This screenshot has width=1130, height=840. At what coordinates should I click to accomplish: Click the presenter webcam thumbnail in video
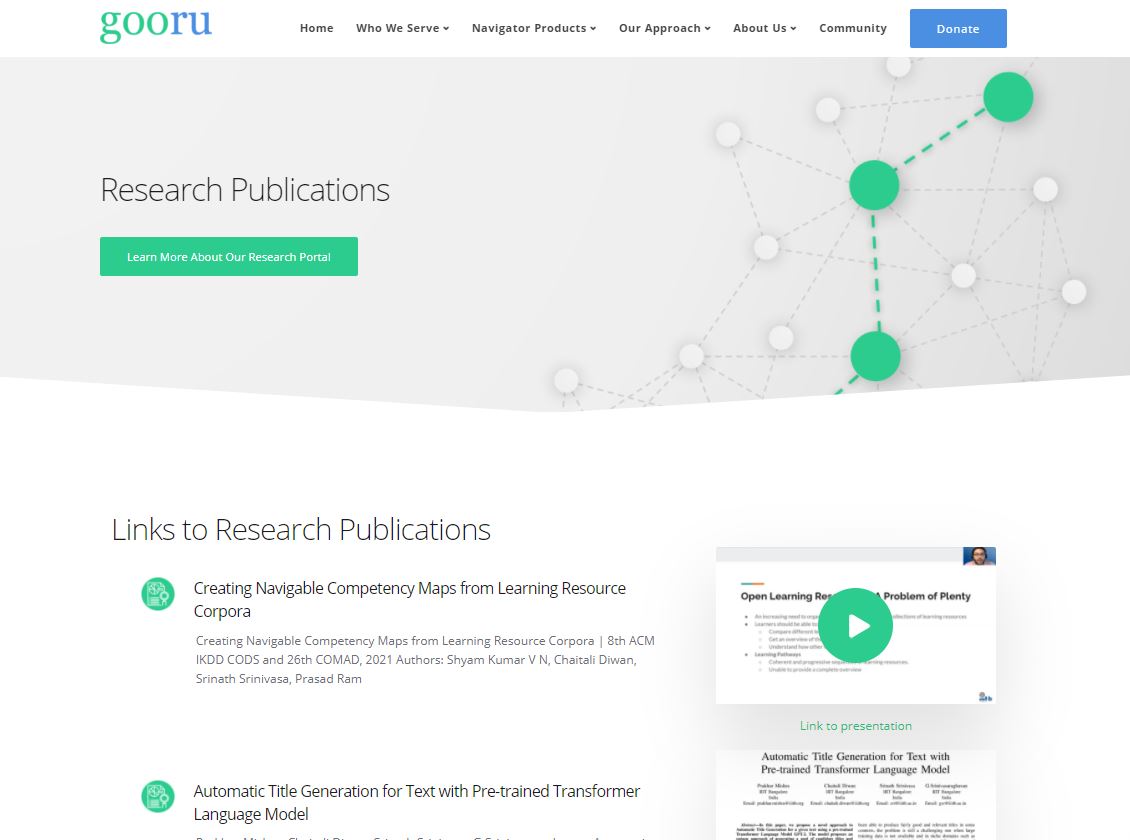coord(979,556)
